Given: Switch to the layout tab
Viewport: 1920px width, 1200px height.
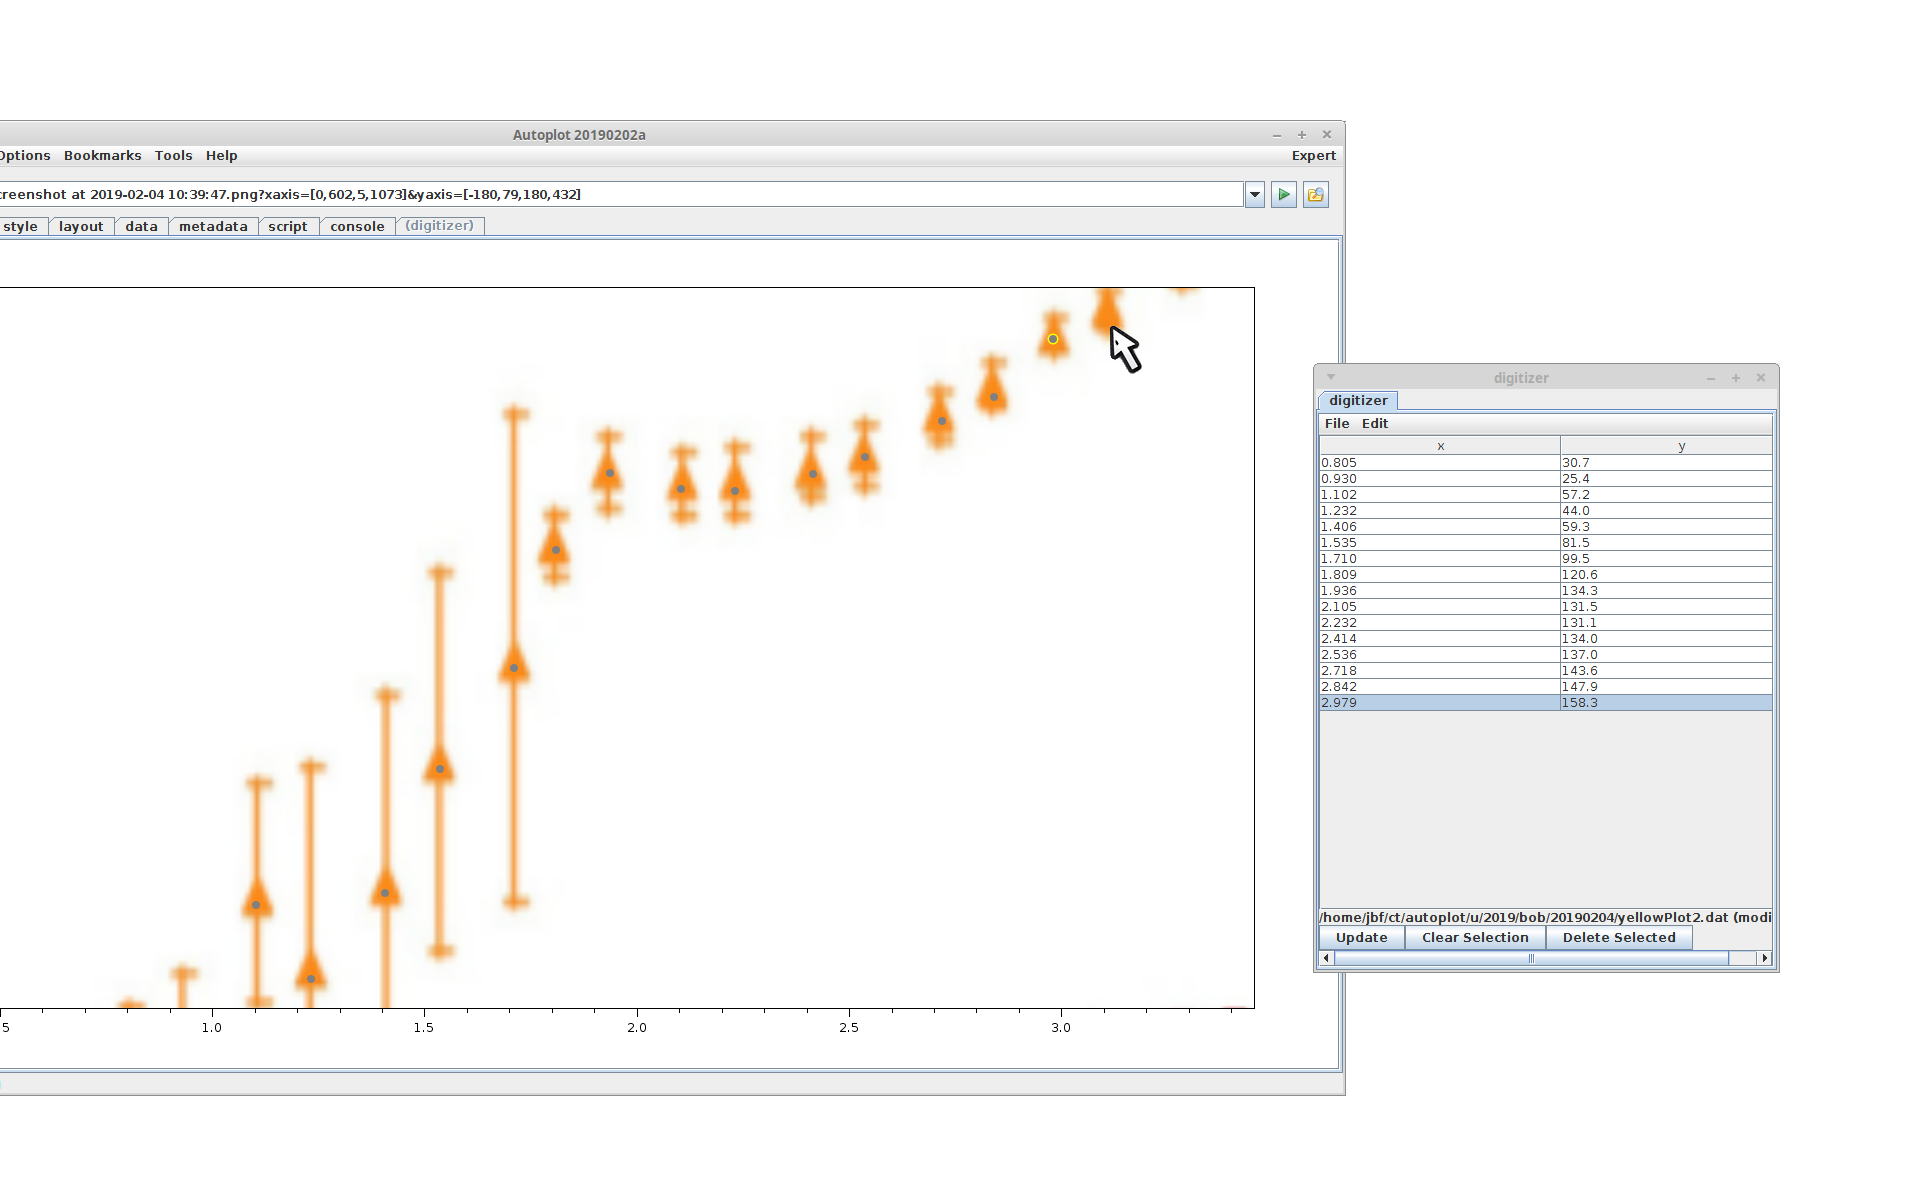Looking at the screenshot, I should click(x=81, y=227).
